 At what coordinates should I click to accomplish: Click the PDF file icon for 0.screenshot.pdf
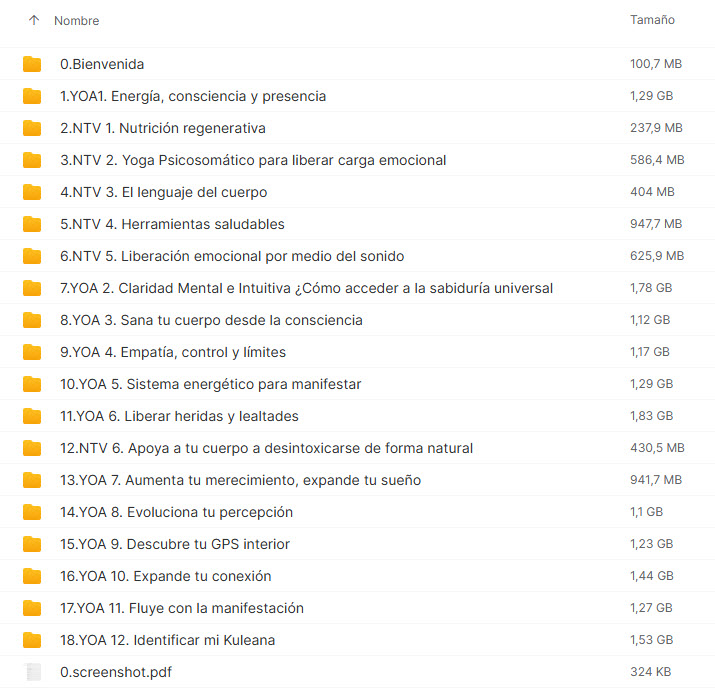point(32,672)
